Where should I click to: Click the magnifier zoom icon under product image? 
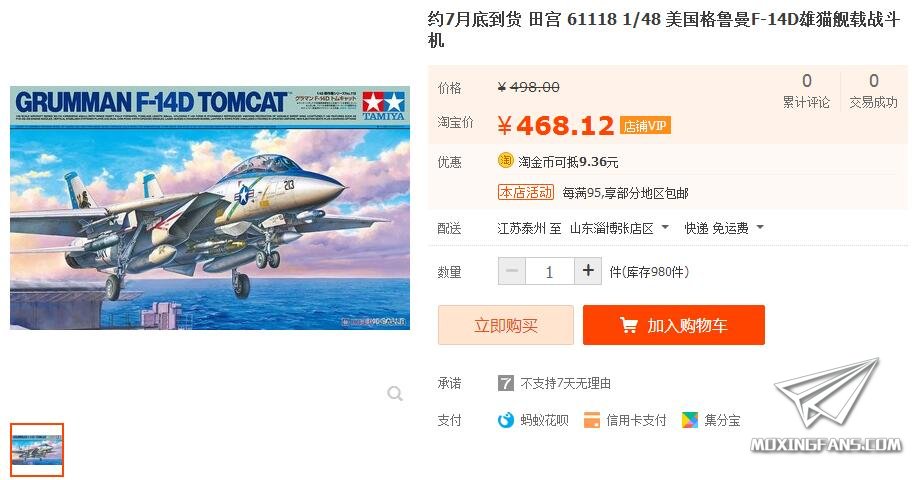coord(395,394)
